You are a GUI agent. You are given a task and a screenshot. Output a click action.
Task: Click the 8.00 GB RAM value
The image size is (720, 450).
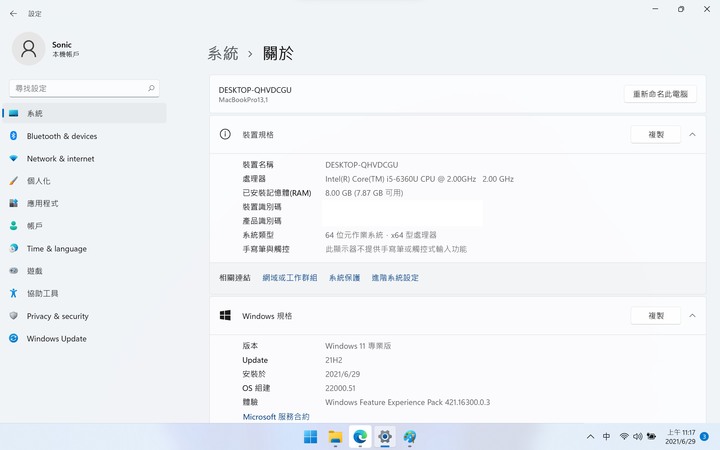[x=364, y=193]
